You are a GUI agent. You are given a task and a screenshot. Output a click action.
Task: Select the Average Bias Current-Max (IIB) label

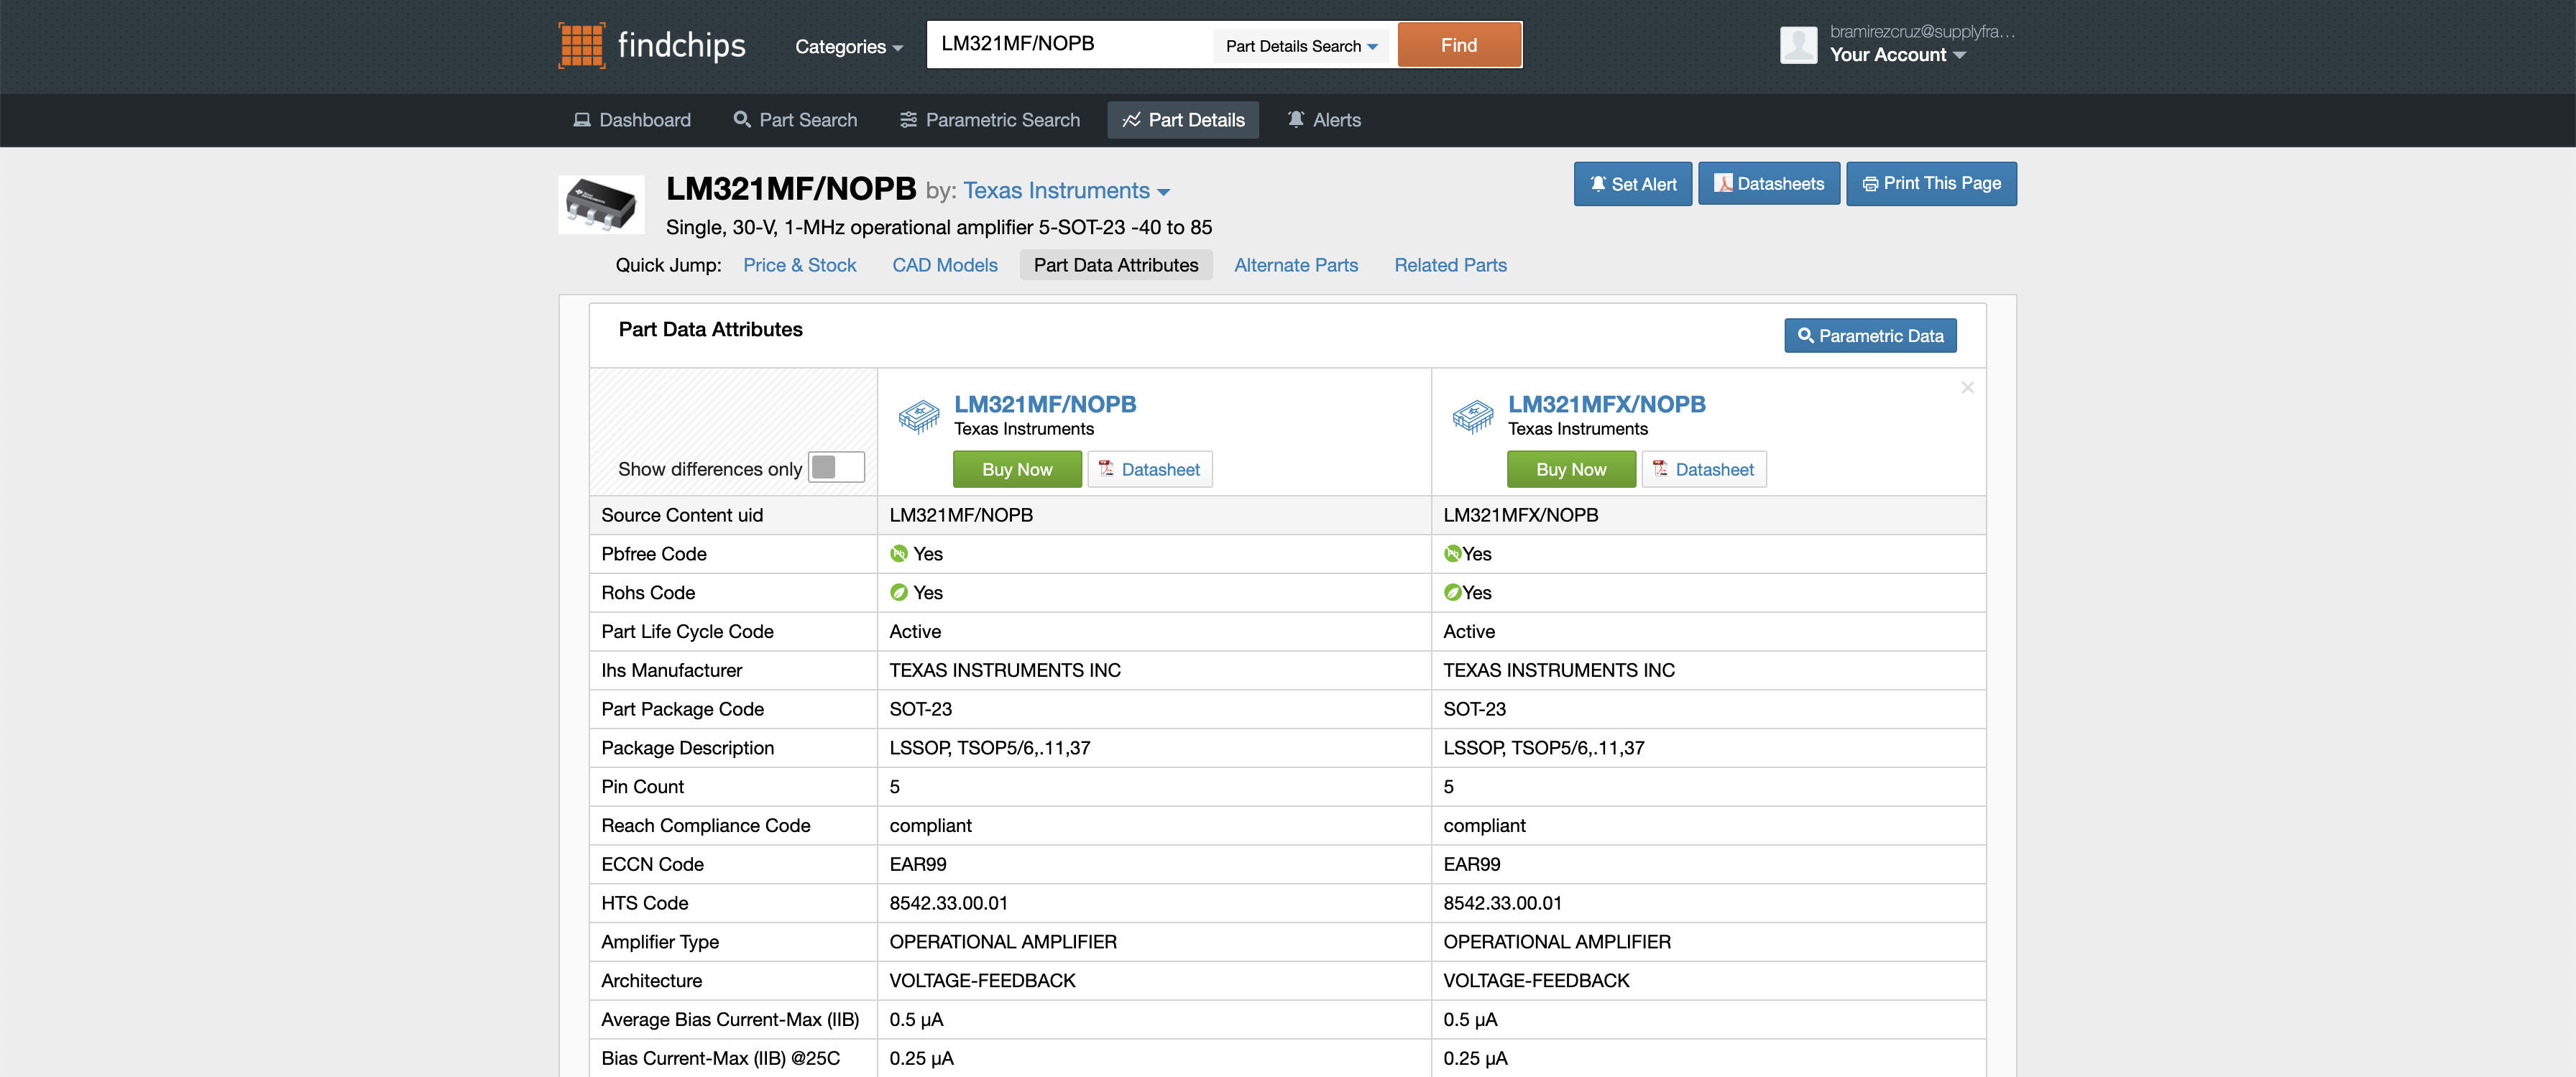coord(730,1020)
